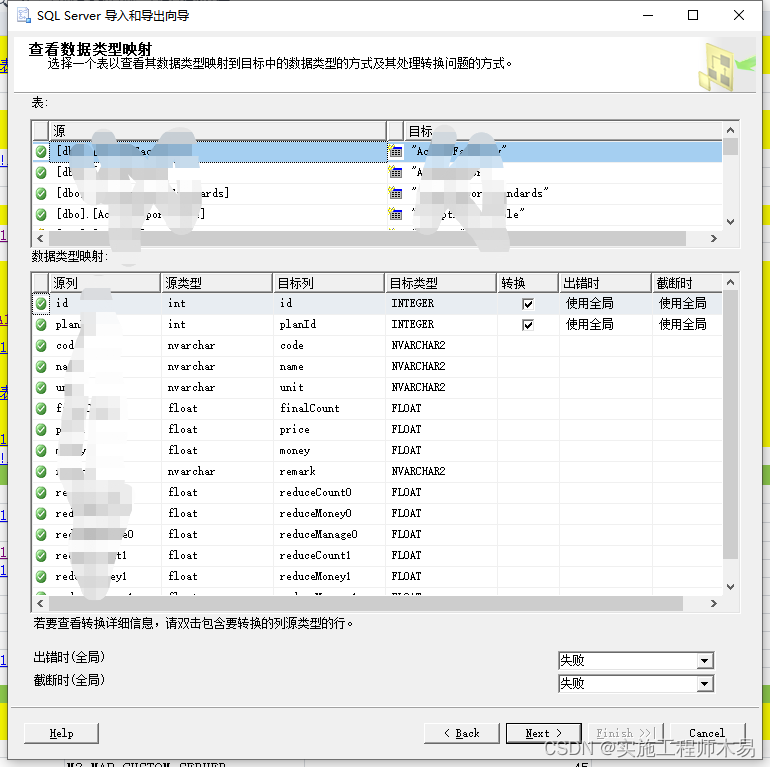Screen dimensions: 770x767
Task: Click the 源列 column header
Action: (x=105, y=283)
